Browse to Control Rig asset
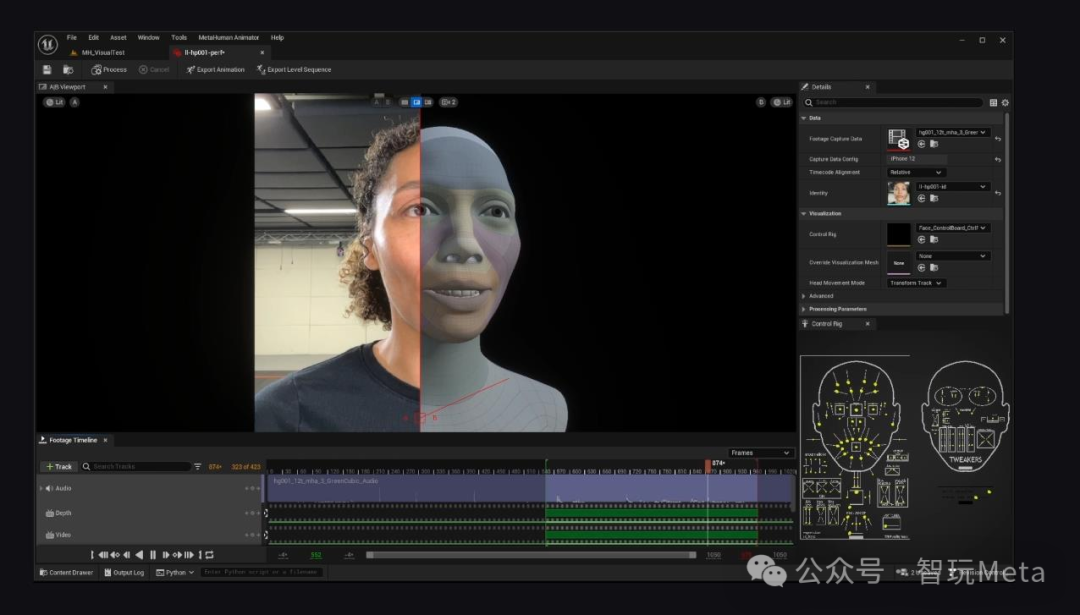The image size is (1080, 615). coord(934,240)
